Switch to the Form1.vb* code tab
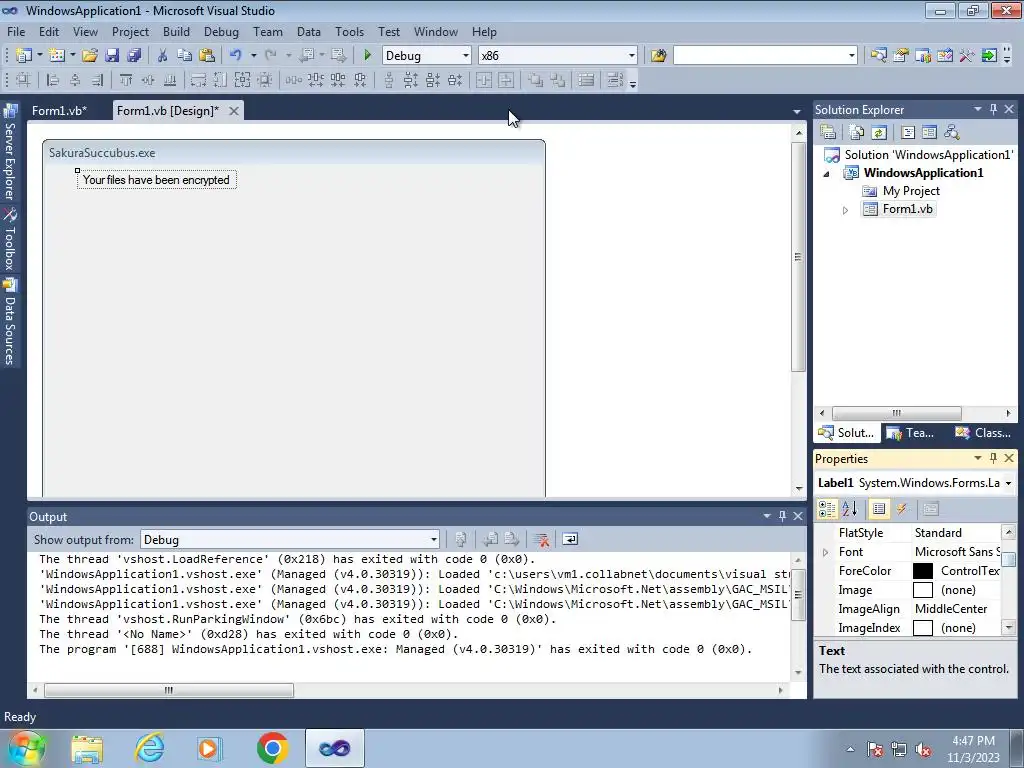 pos(59,111)
